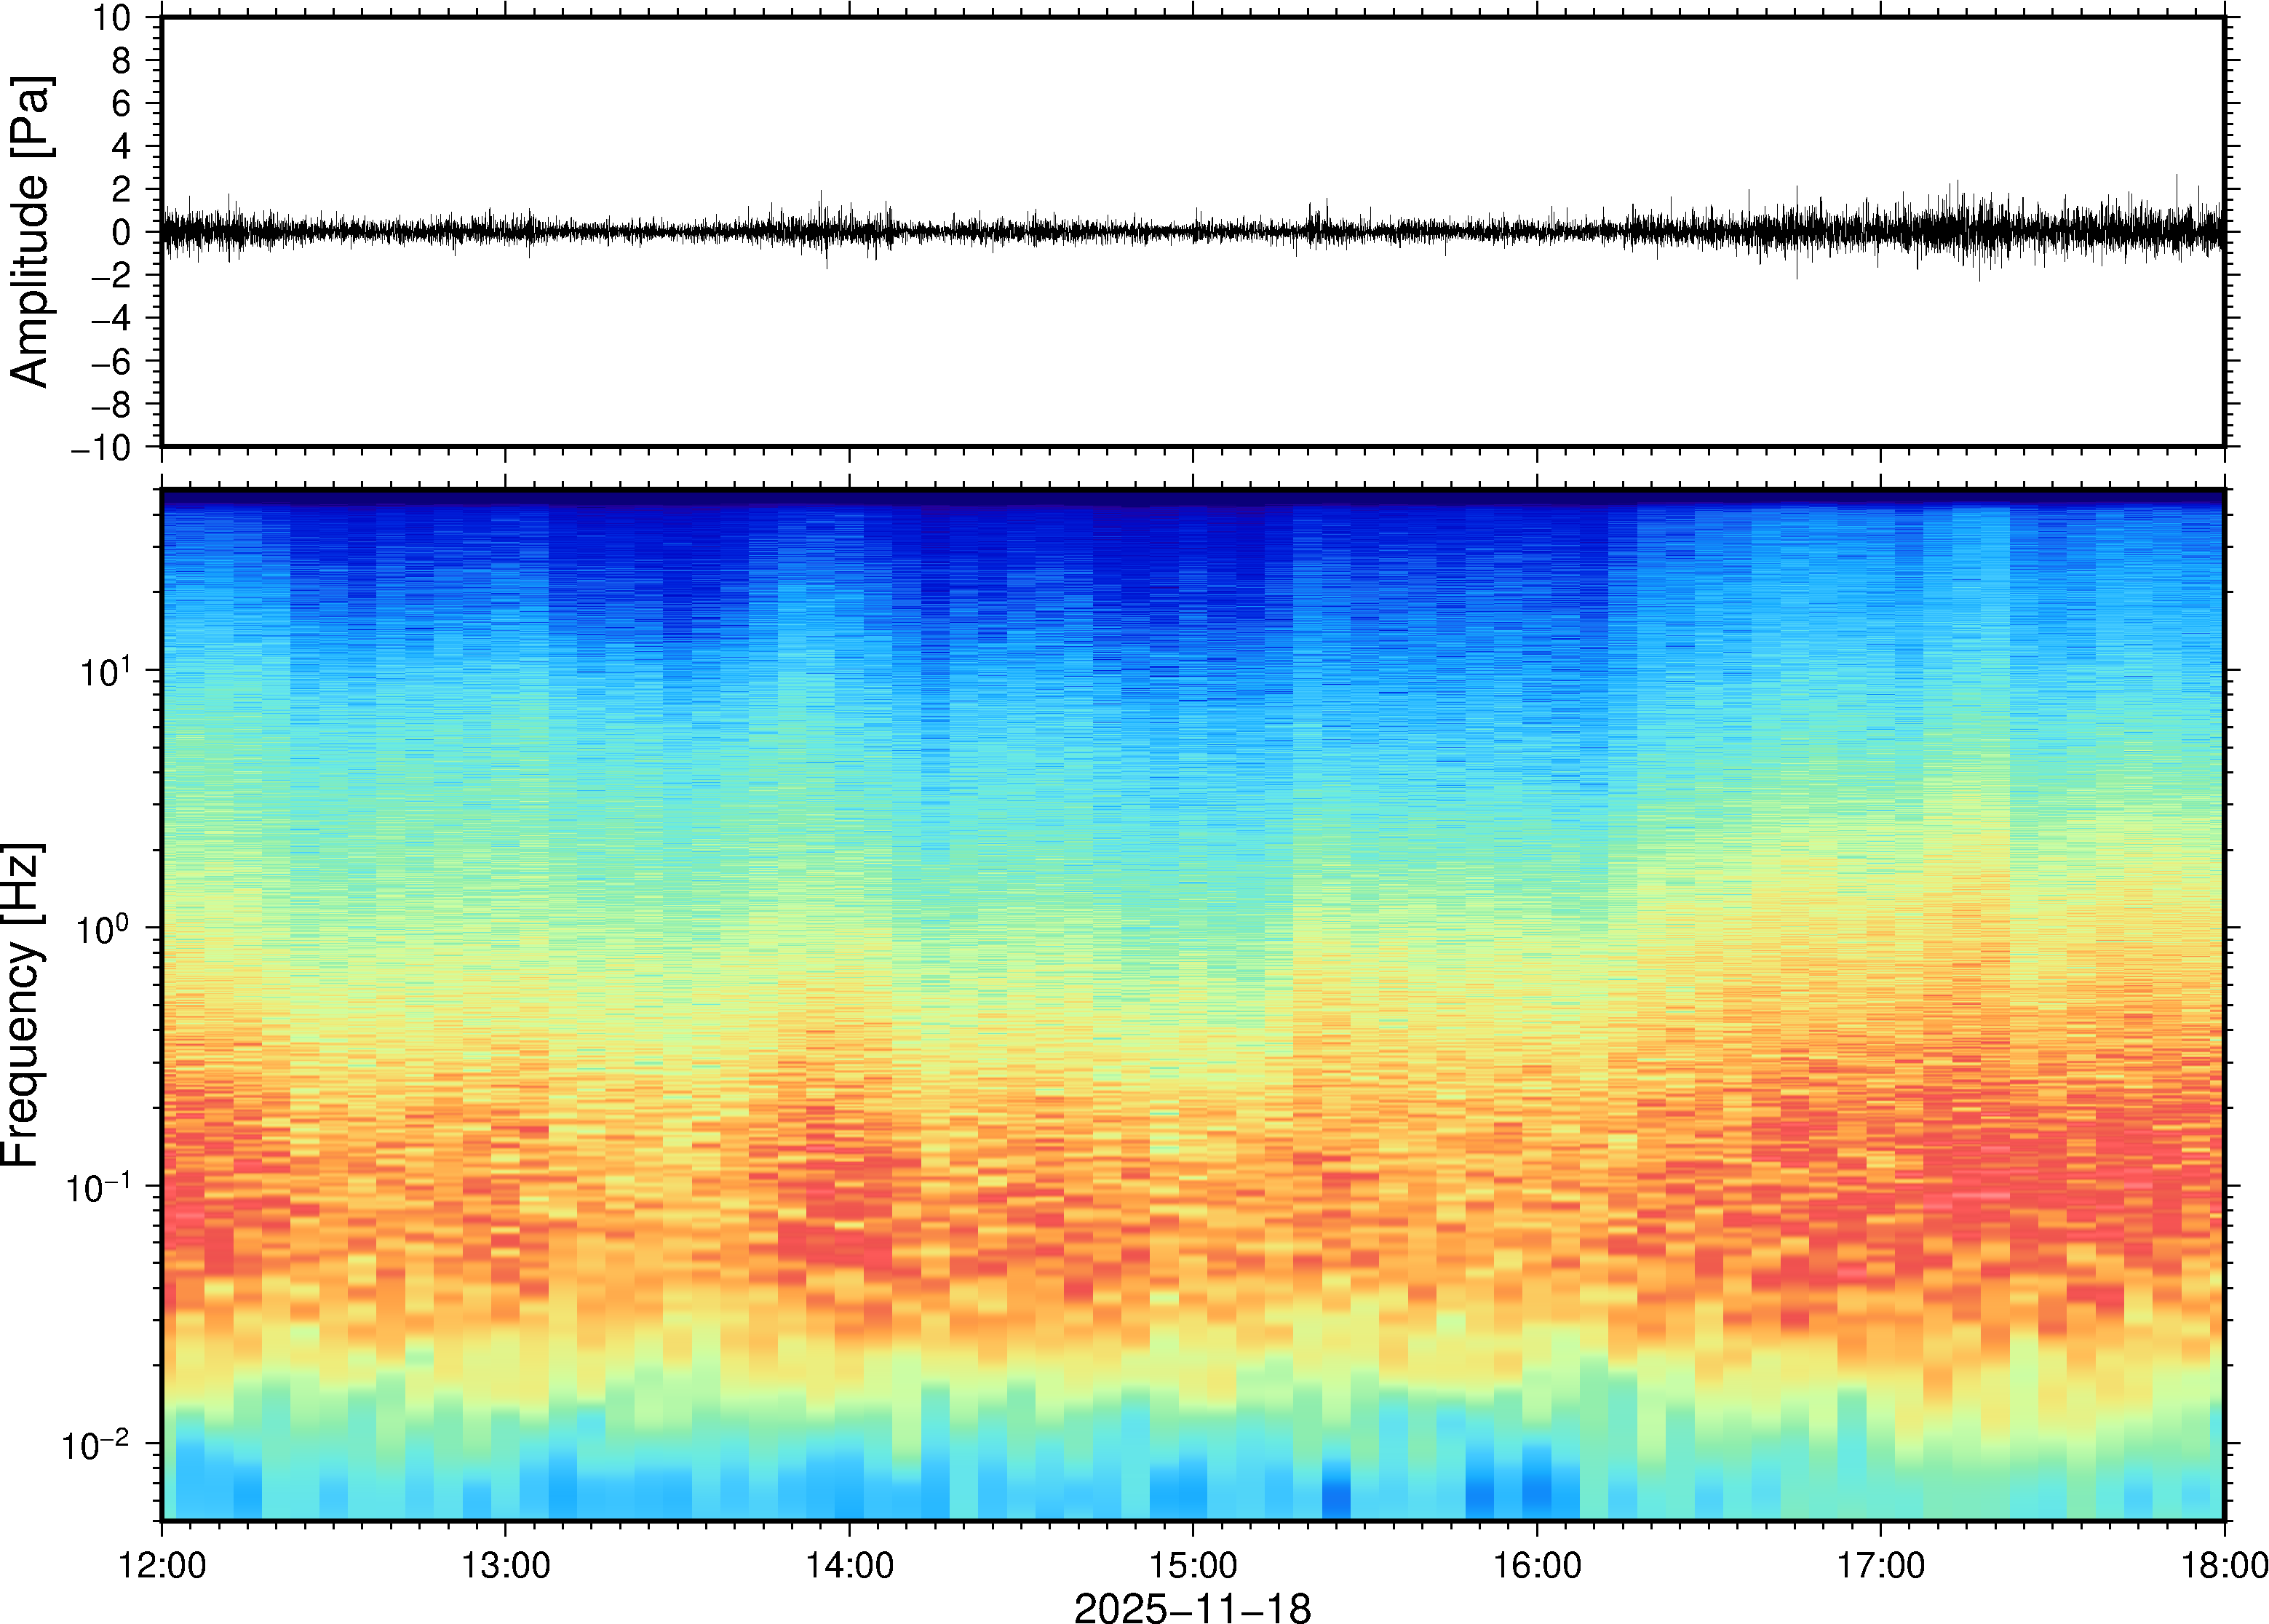Screen dimensions: 2269x1624
Task: Click the 10⁰ frequency tick label
Action: click(105, 928)
